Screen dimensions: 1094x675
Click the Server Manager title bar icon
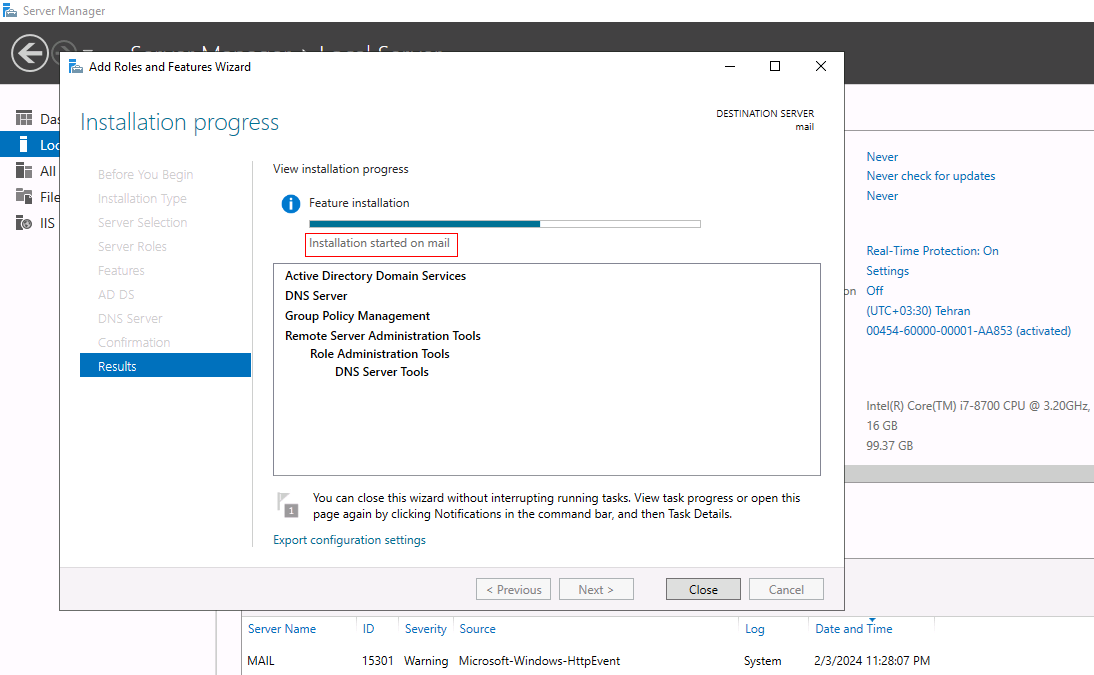(10, 10)
